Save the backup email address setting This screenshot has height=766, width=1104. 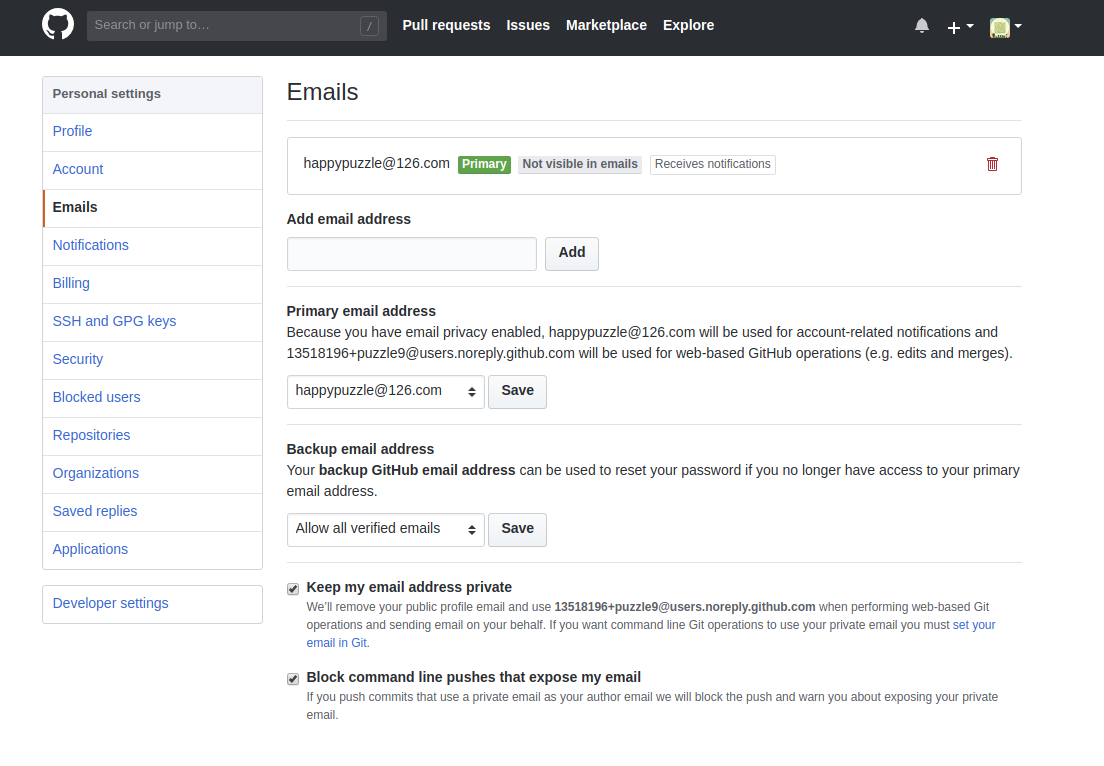pyautogui.click(x=517, y=529)
